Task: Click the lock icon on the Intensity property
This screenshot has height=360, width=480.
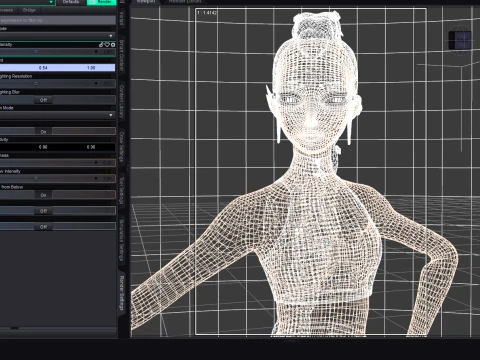Action: tap(101, 44)
